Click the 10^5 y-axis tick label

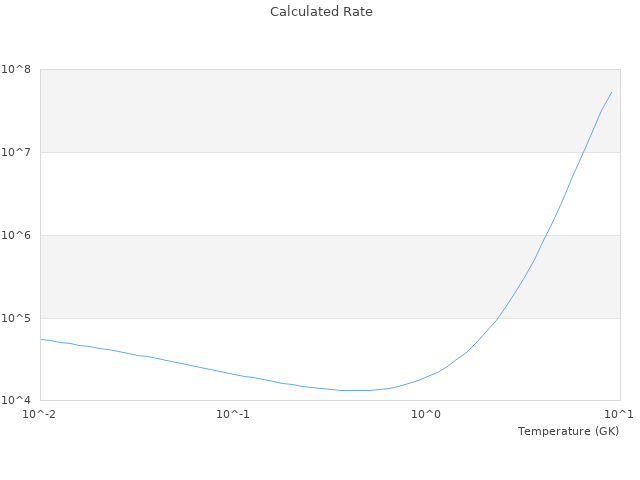[16, 318]
